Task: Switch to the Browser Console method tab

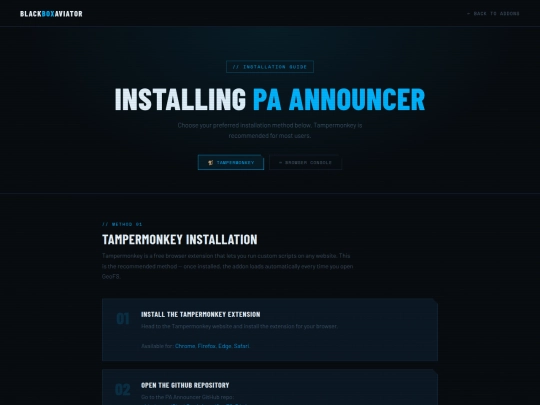Action: tap(305, 163)
